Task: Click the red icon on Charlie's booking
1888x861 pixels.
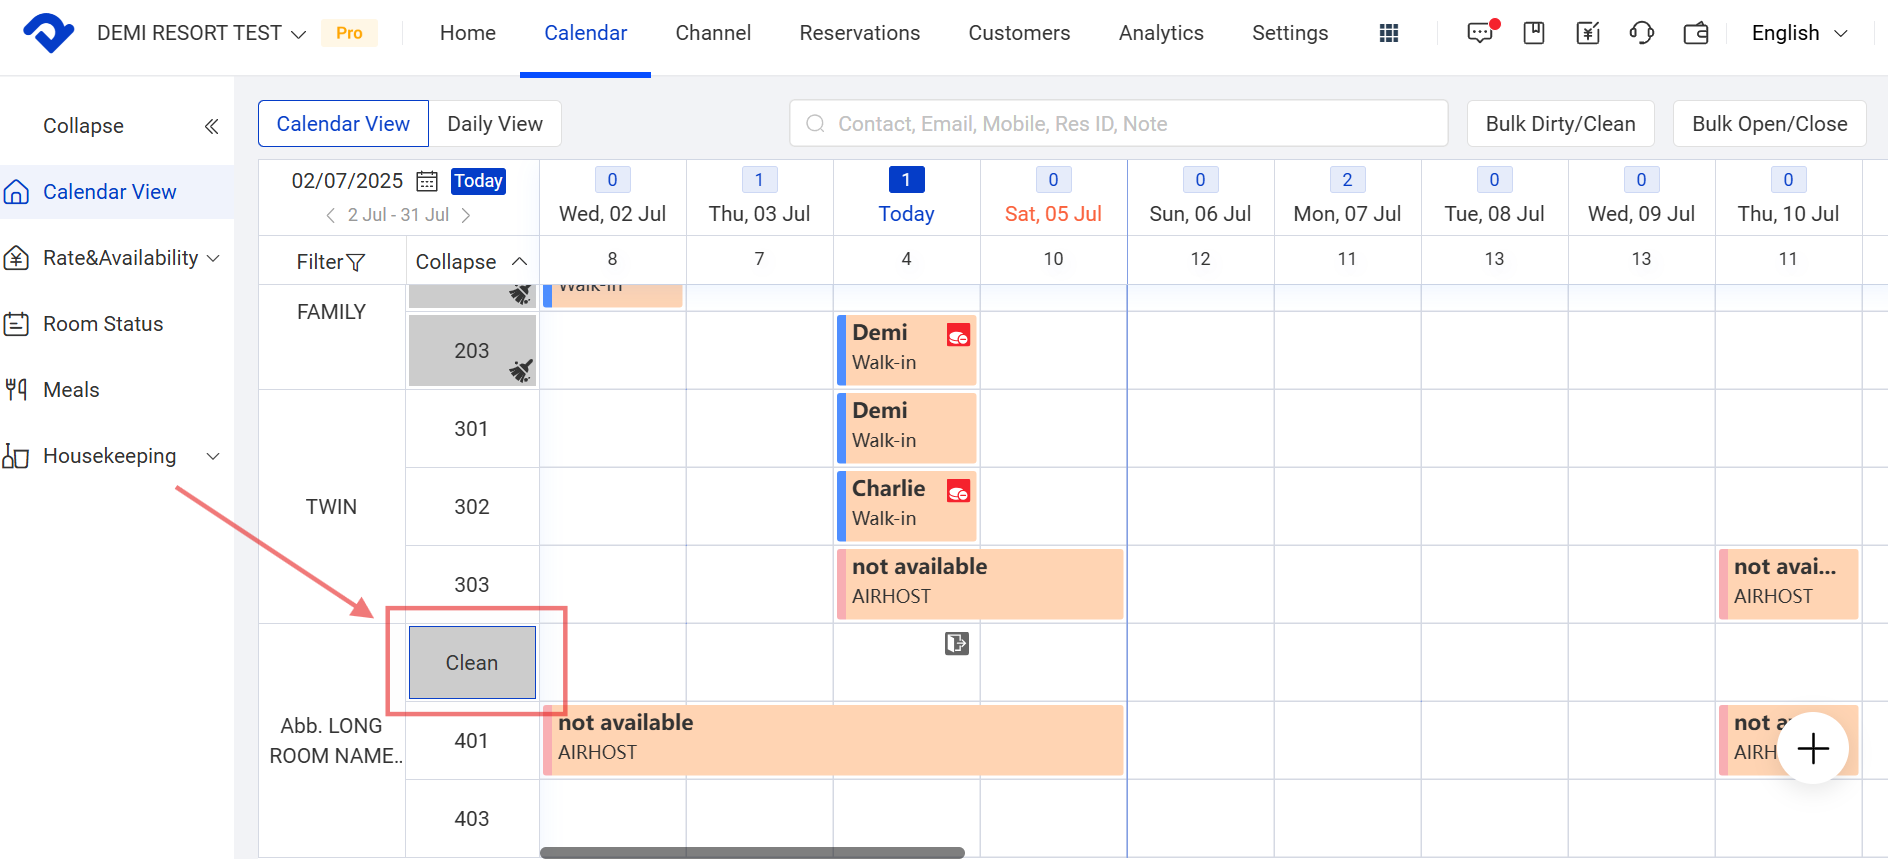Action: click(x=958, y=491)
